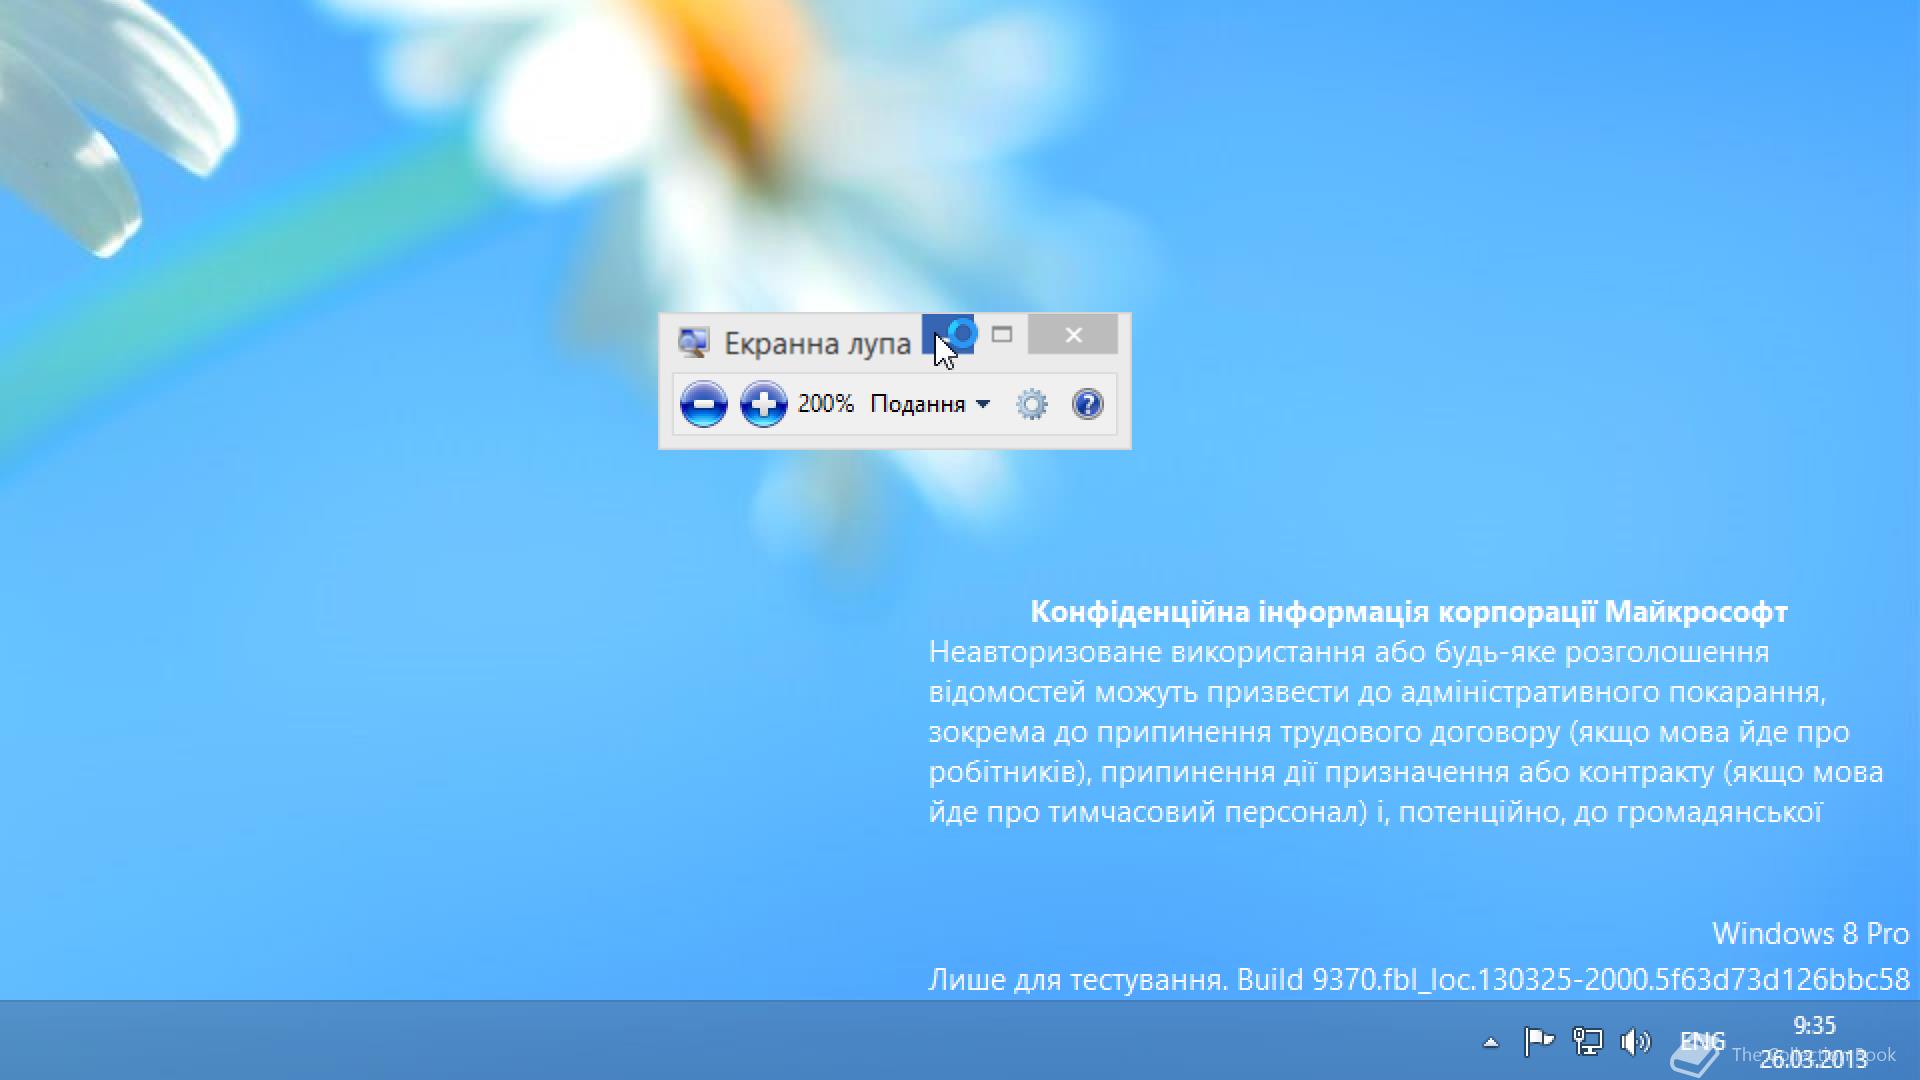Maximize the Екранна лупа window
The height and width of the screenshot is (1080, 1920).
point(1002,334)
